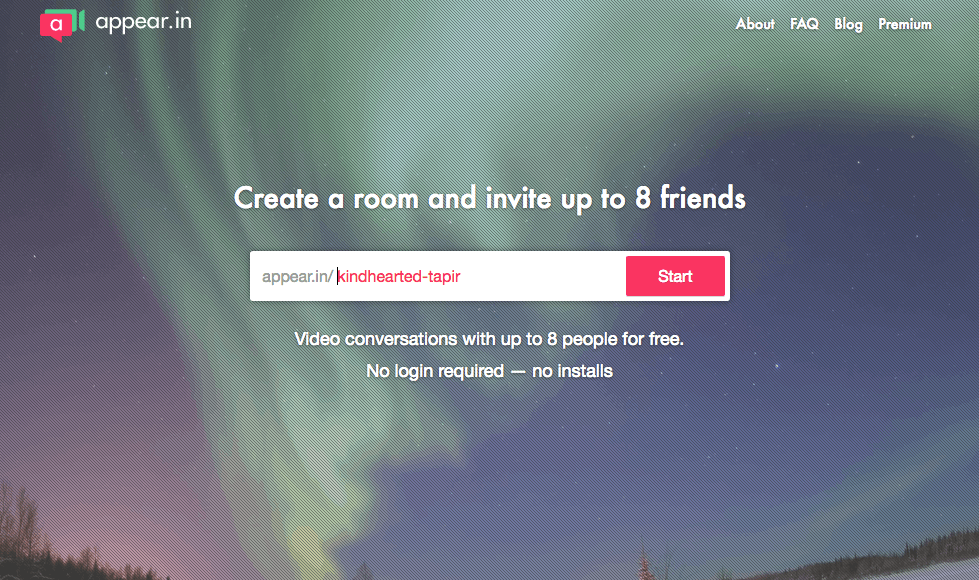The height and width of the screenshot is (580, 979).
Task: Click the bare trees at bottom left
Action: point(25,531)
